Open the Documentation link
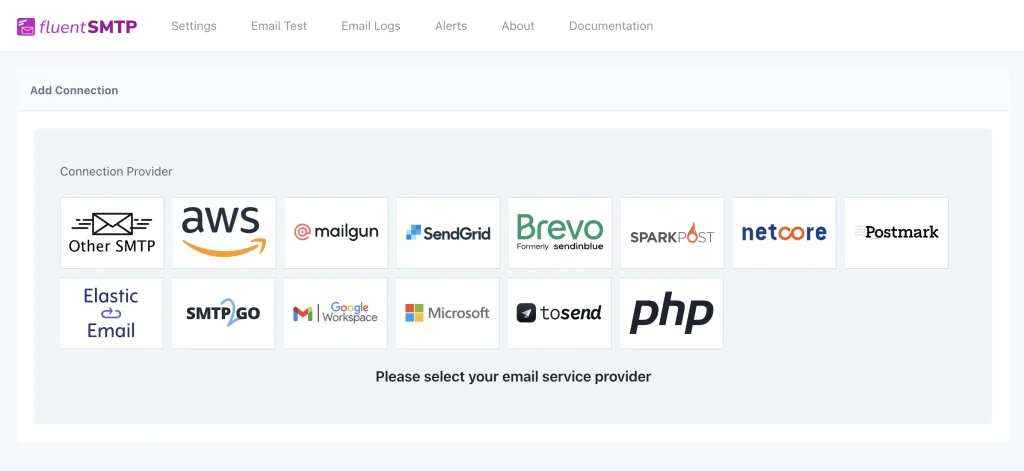 pyautogui.click(x=611, y=26)
